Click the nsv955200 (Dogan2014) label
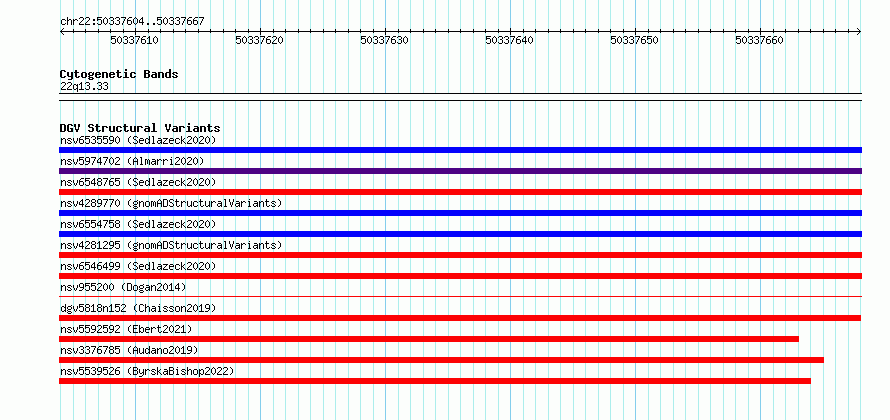 point(123,287)
